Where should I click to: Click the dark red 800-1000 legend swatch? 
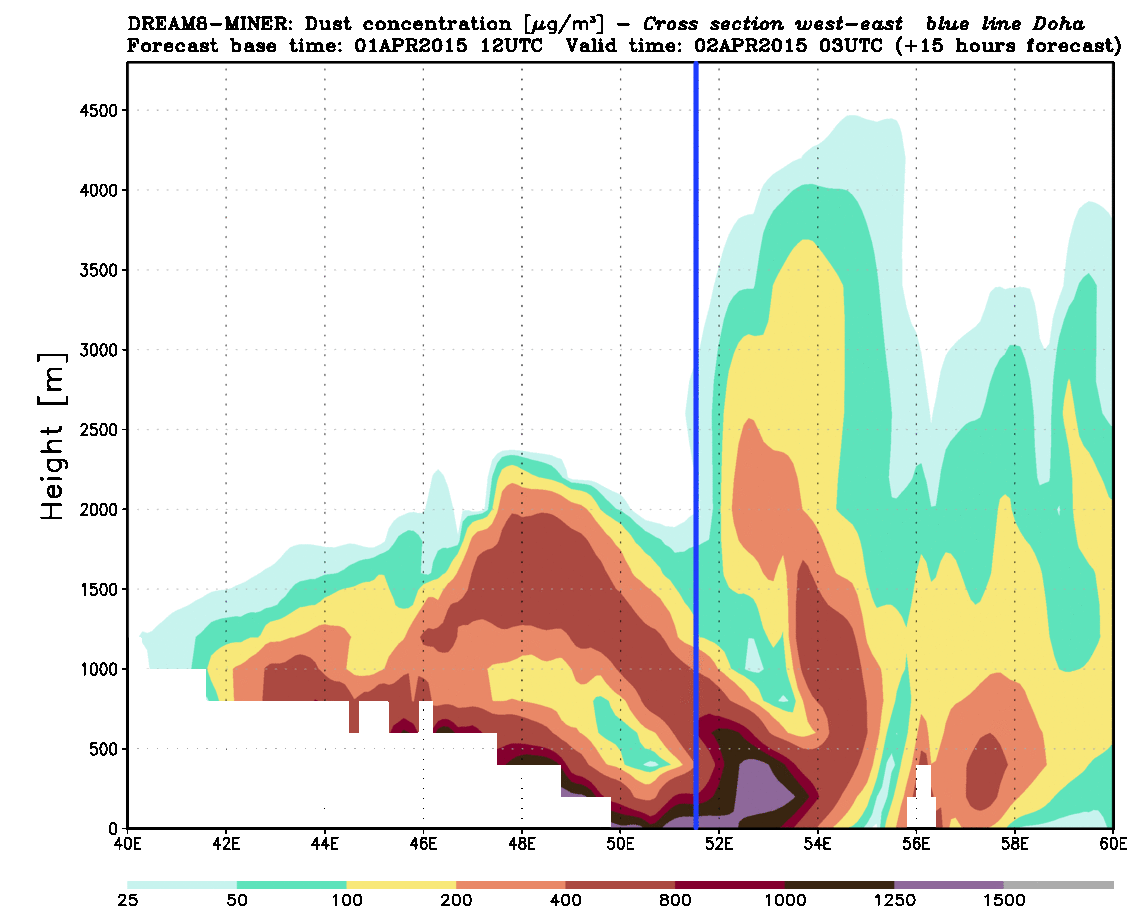coord(731,884)
